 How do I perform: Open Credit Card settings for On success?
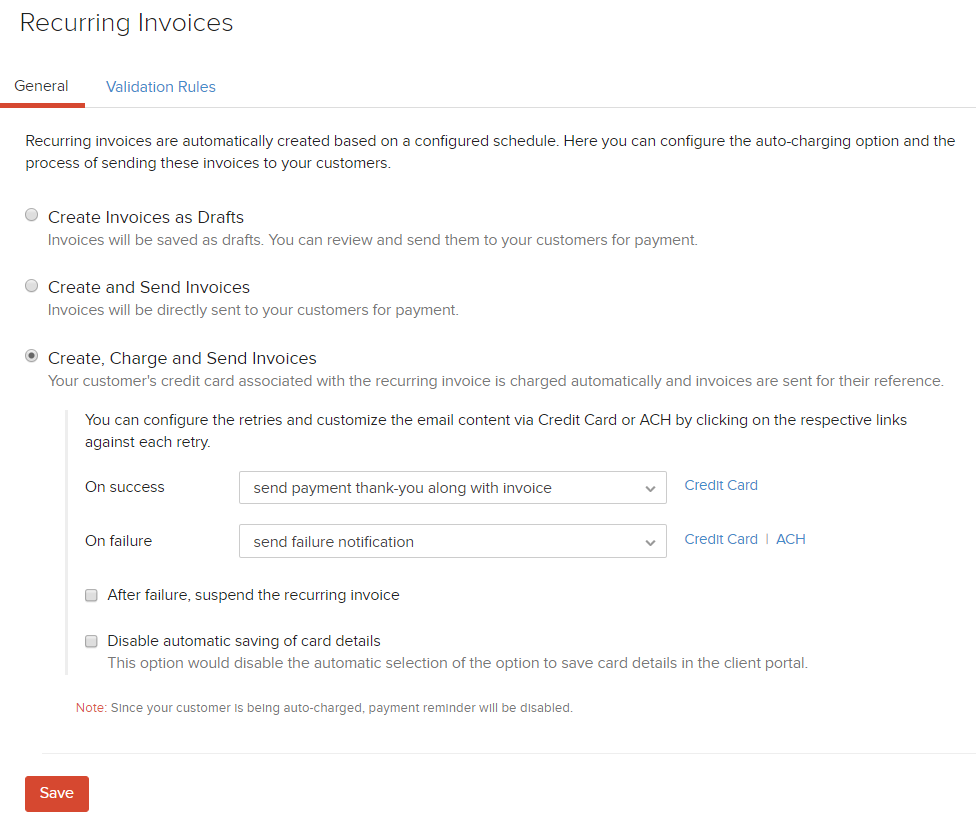coord(721,485)
